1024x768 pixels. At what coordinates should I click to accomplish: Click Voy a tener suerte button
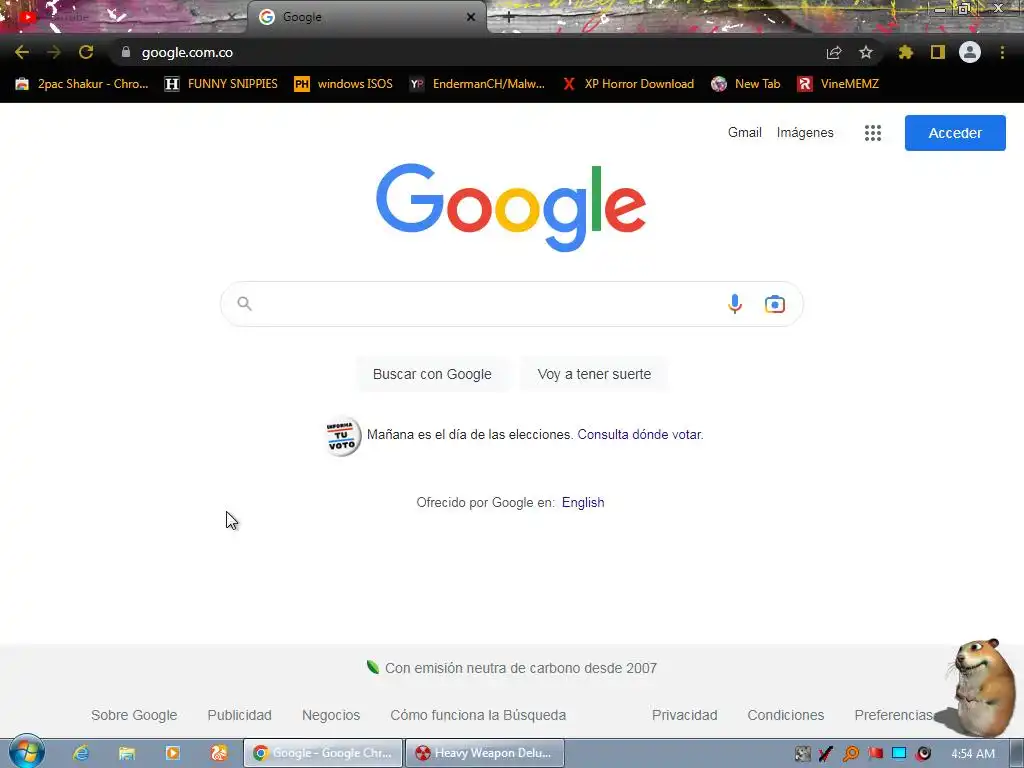coord(594,374)
